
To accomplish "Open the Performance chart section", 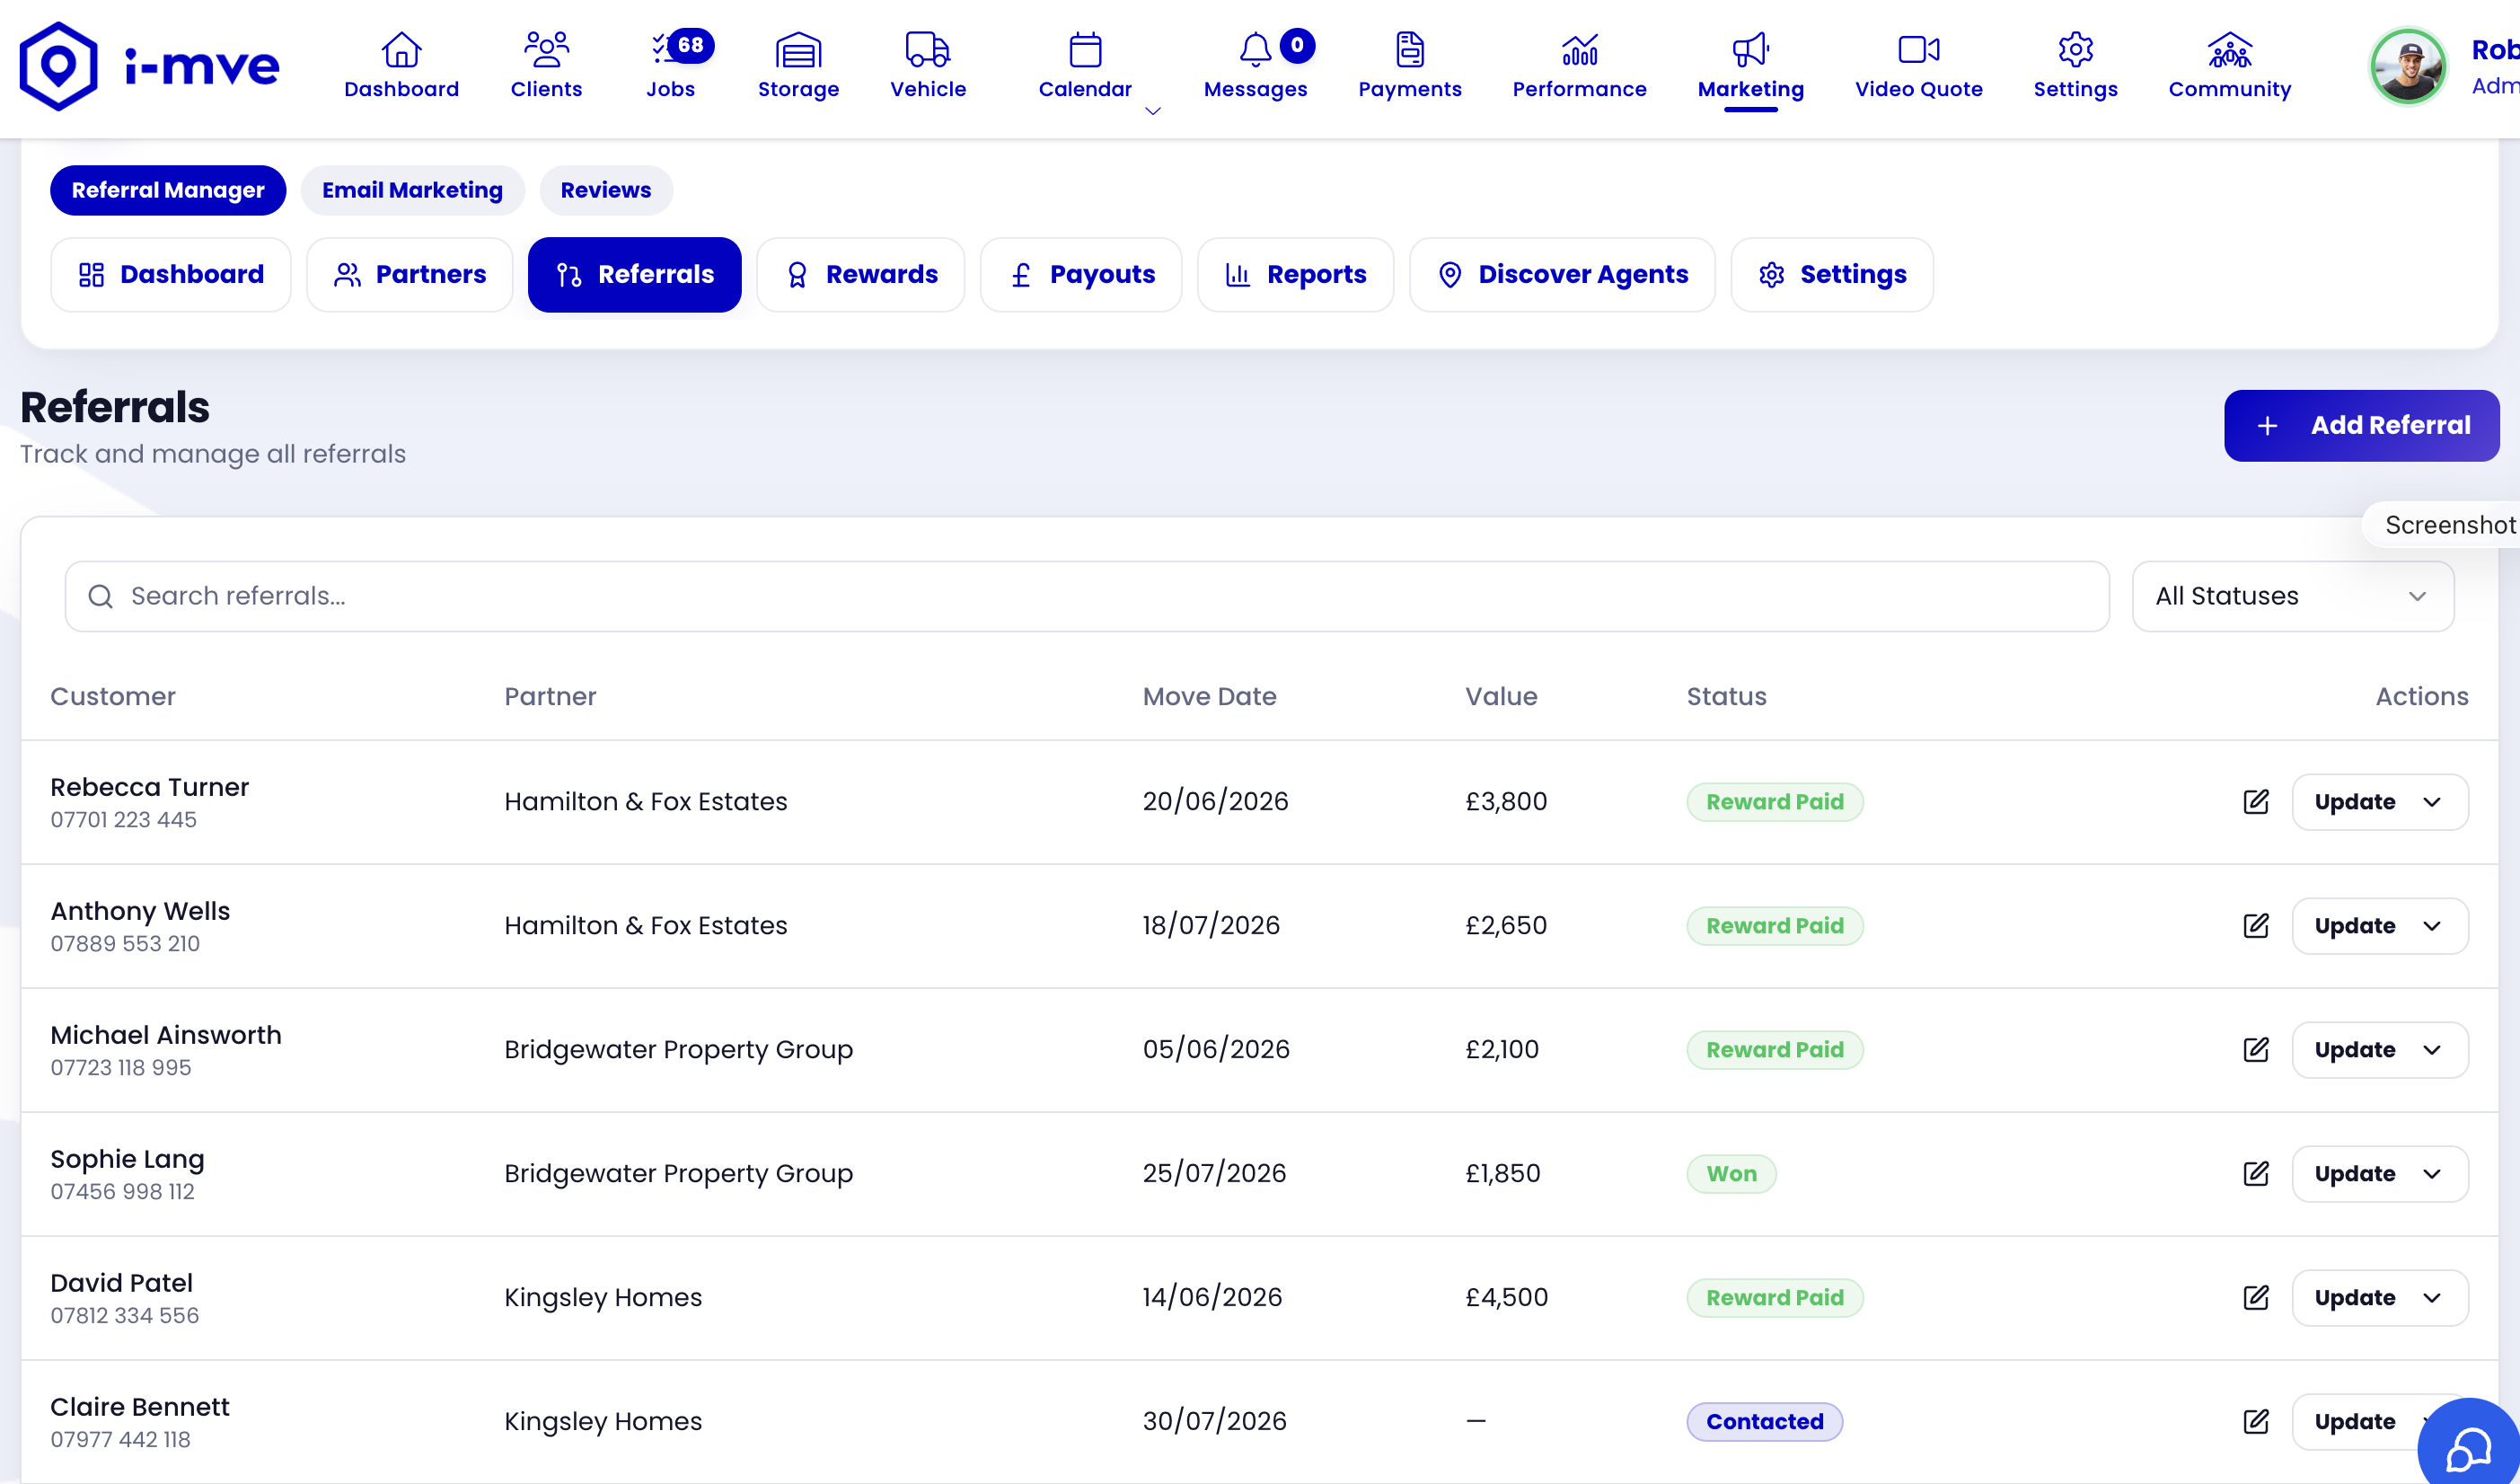I will (x=1579, y=66).
